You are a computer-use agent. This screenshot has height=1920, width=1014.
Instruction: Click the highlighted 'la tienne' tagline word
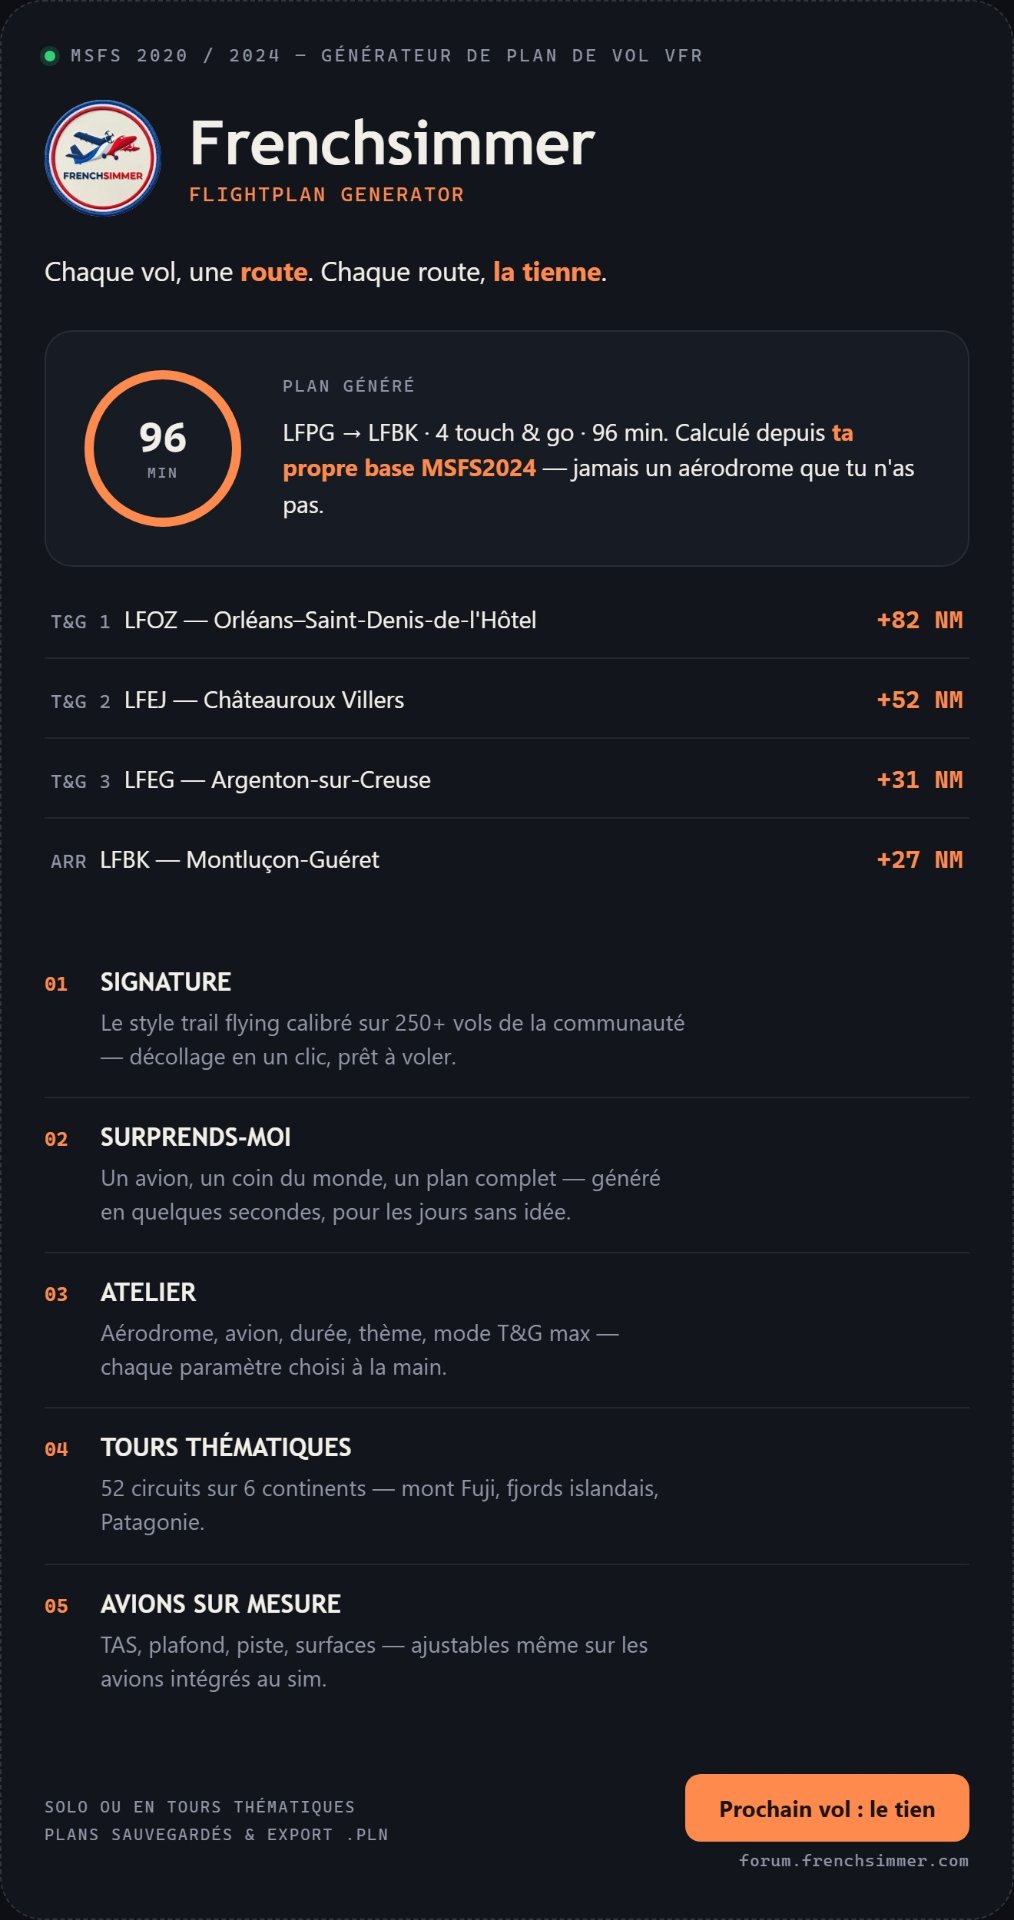click(547, 272)
